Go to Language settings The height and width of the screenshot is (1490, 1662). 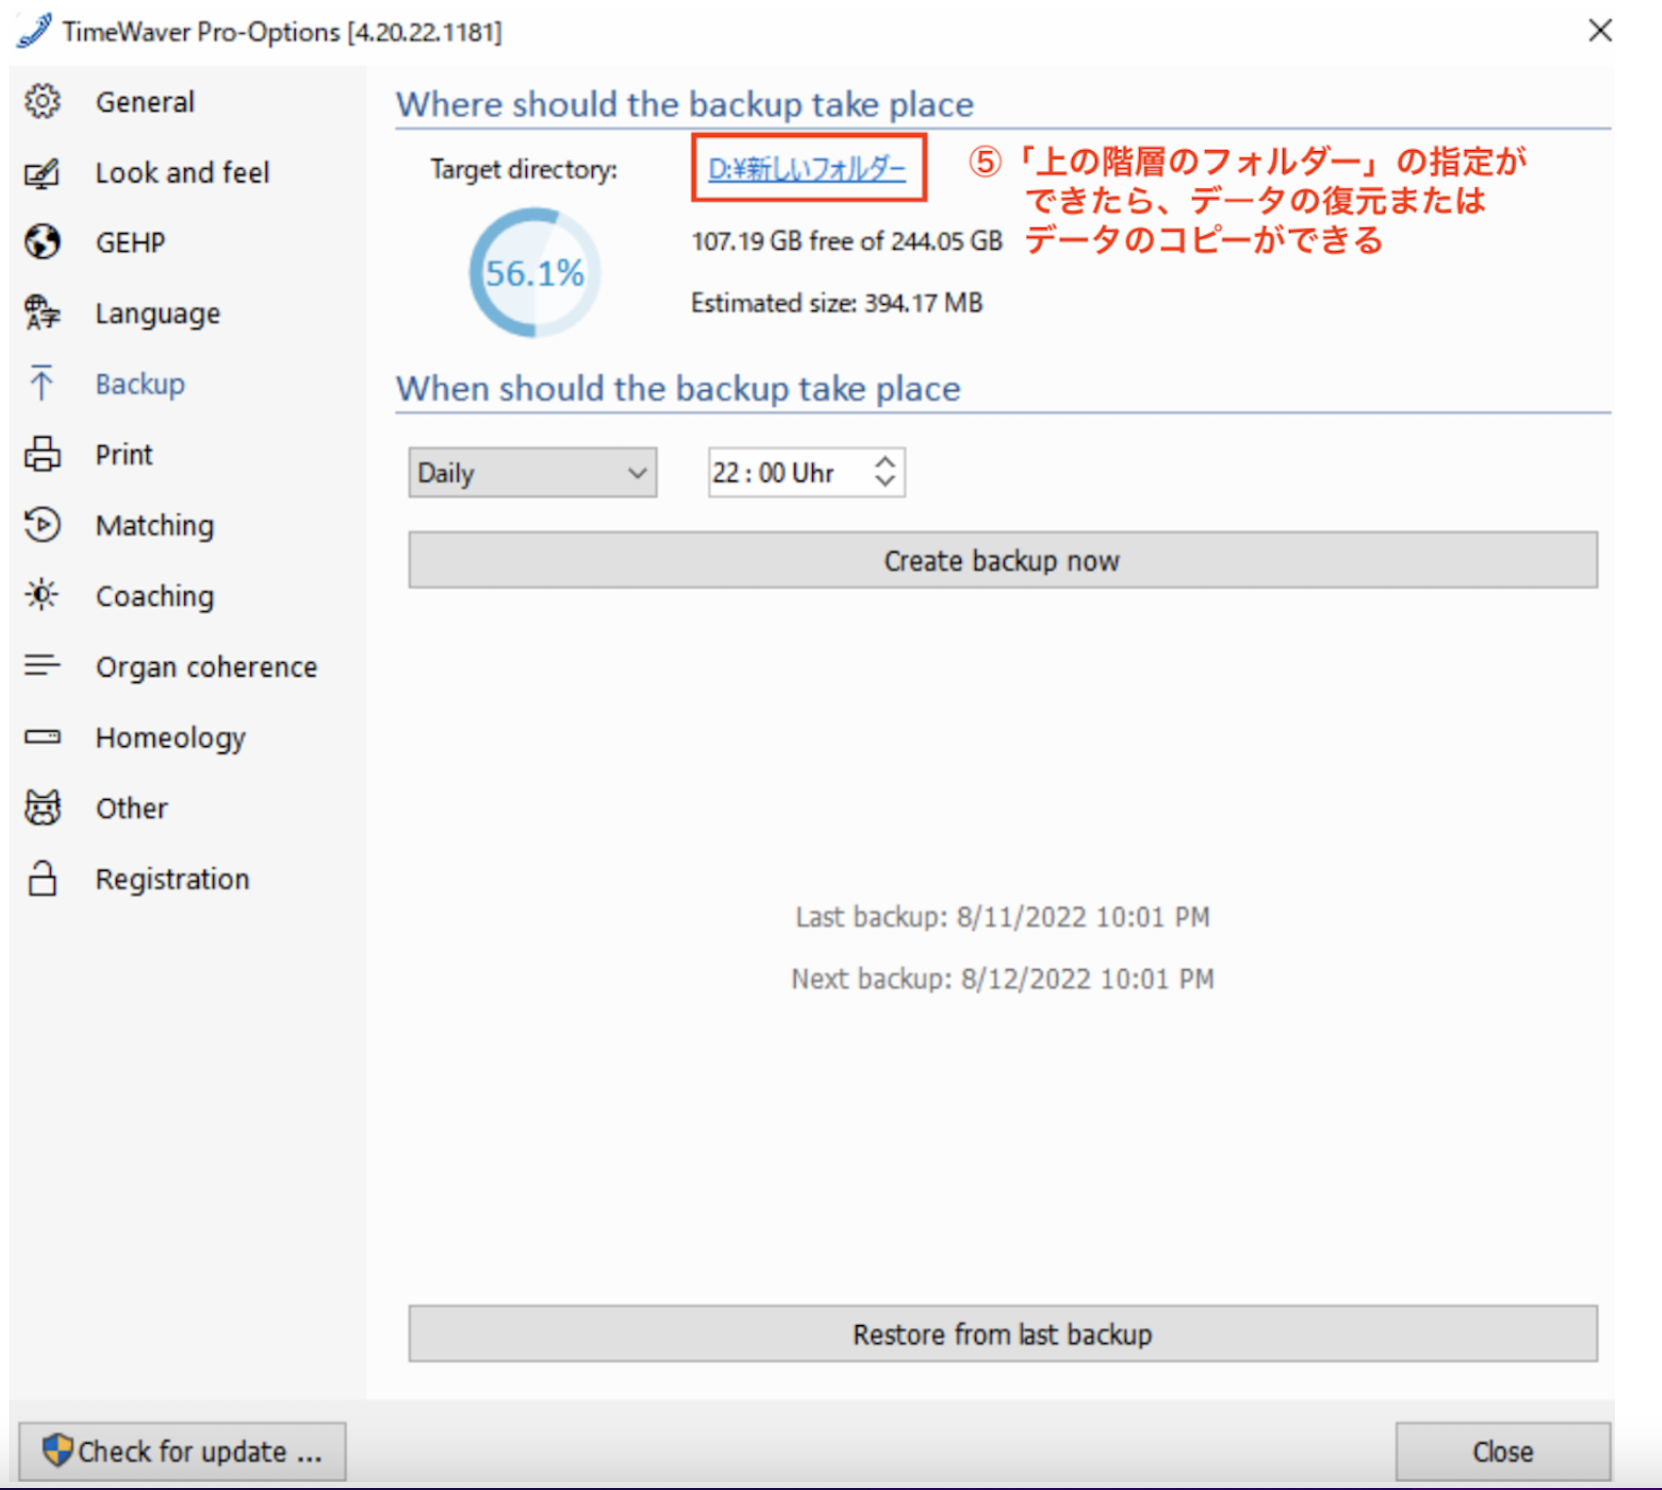pos(158,314)
